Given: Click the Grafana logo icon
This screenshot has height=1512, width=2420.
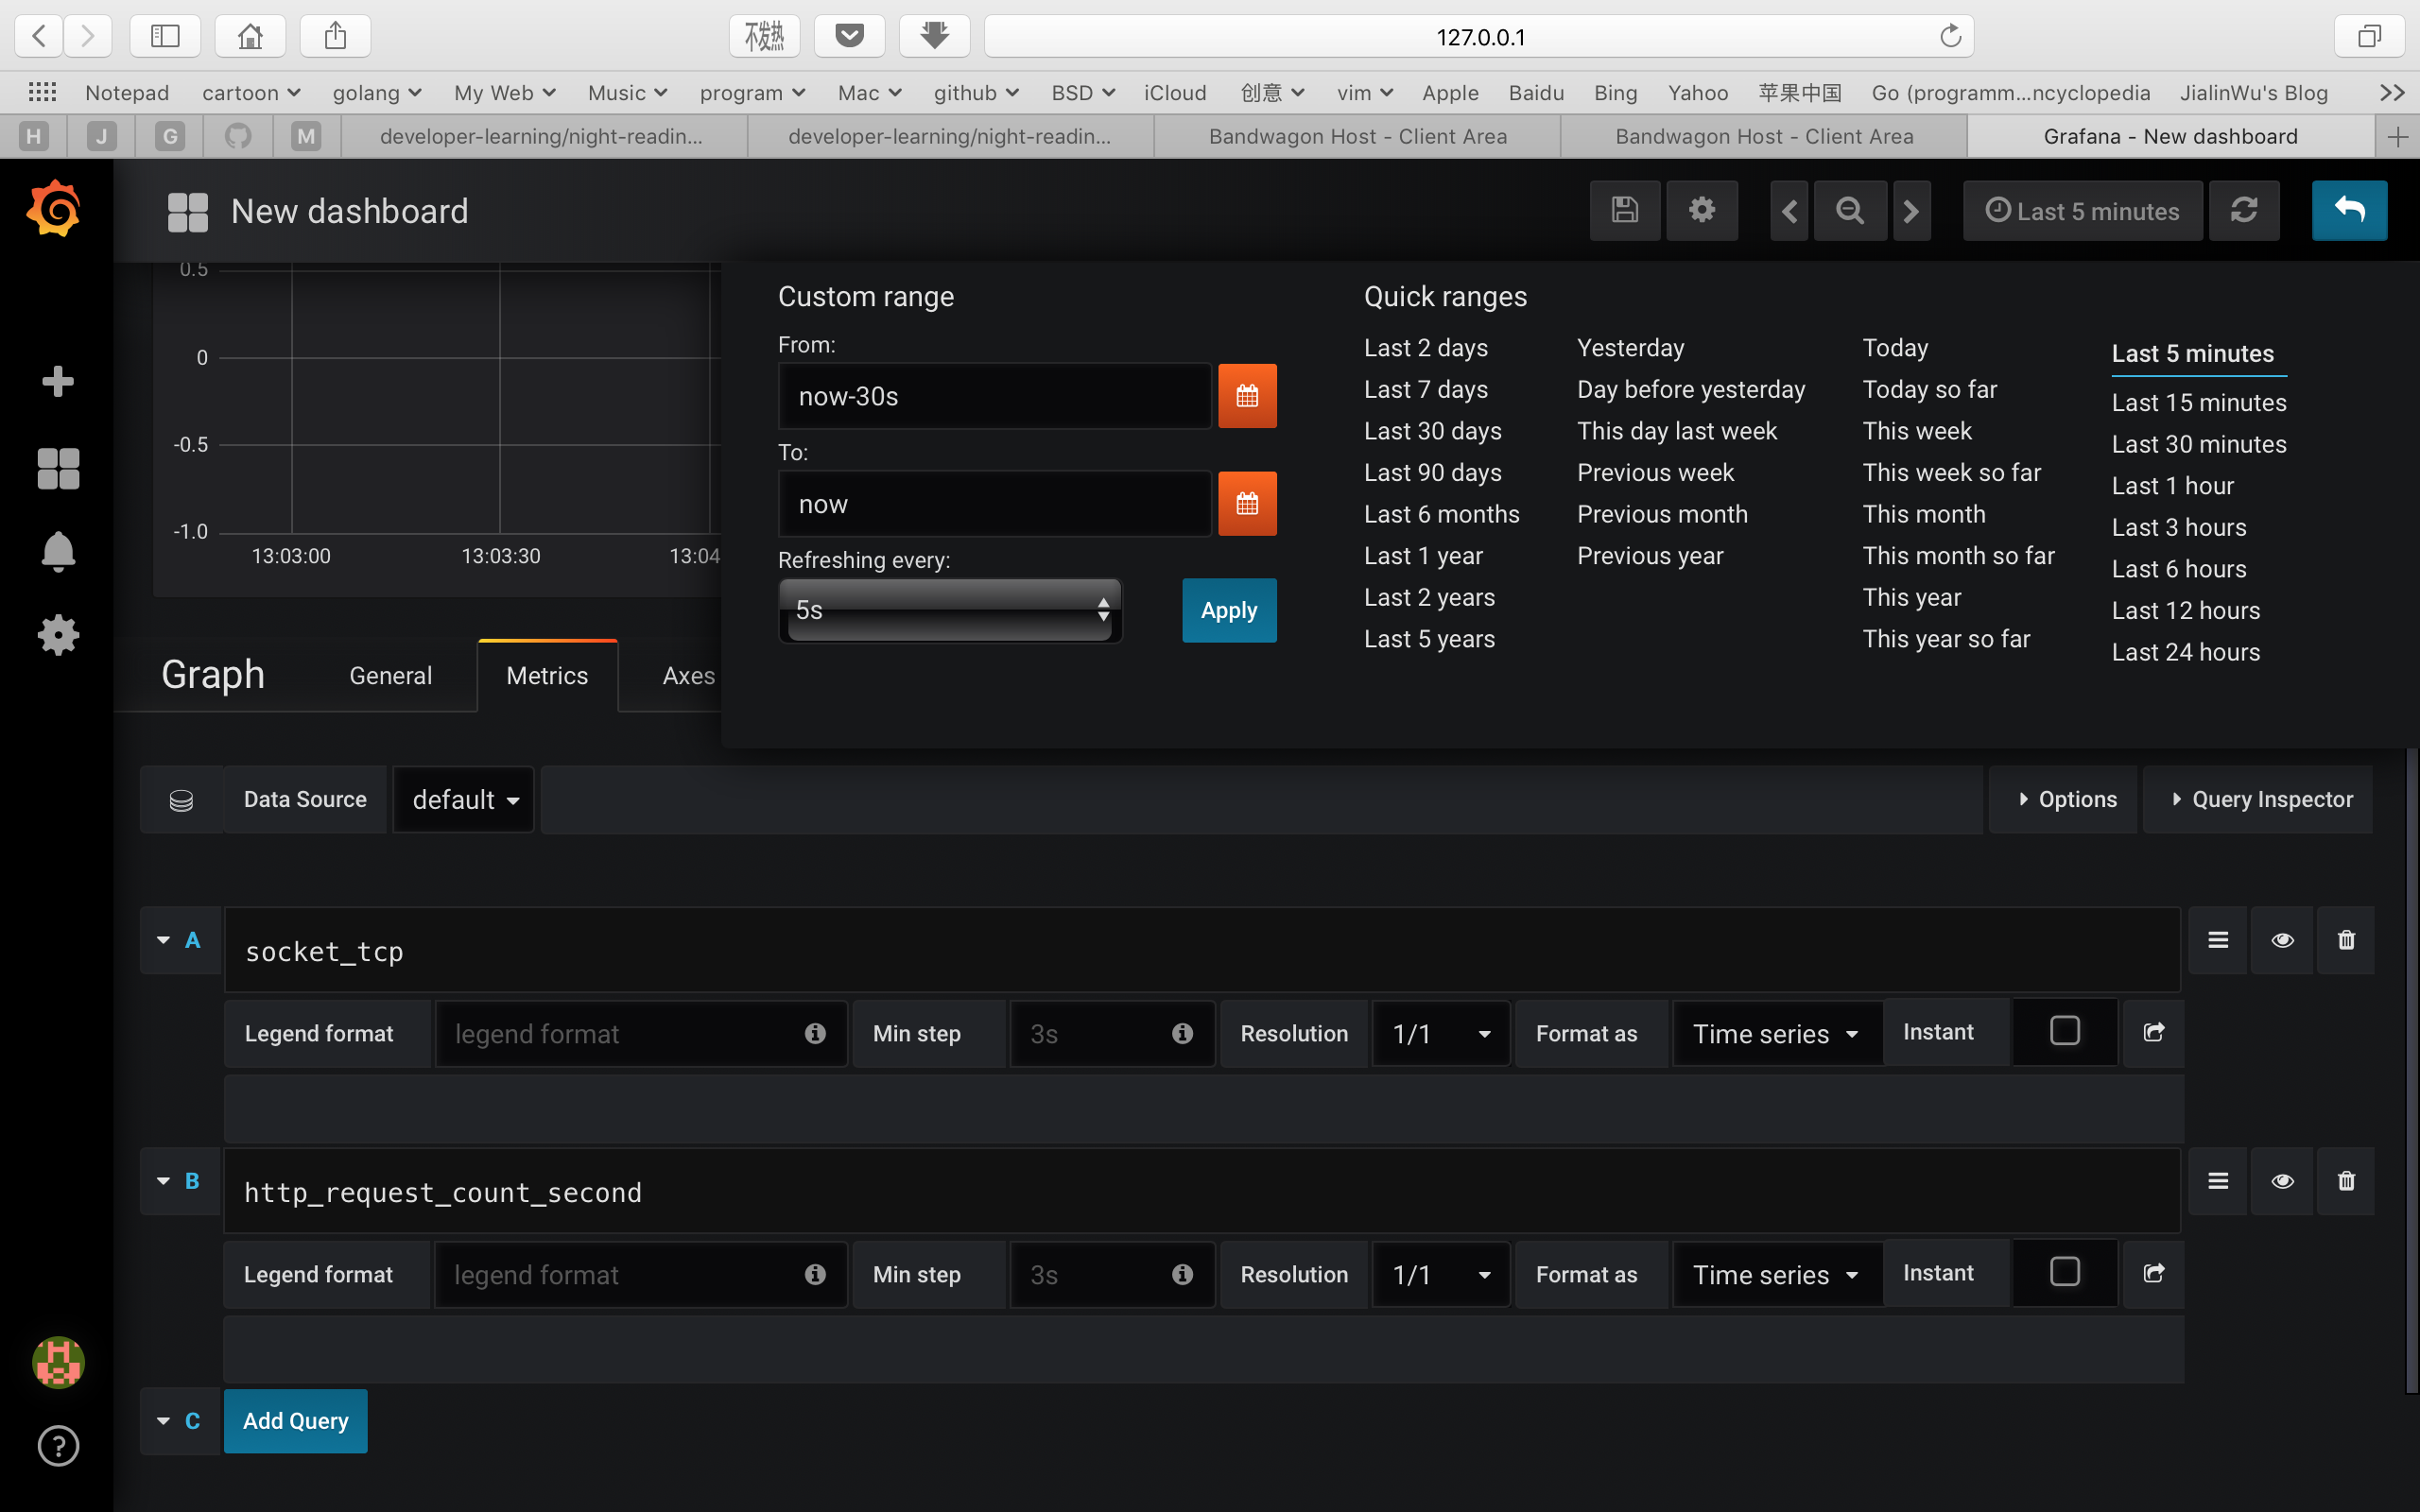Looking at the screenshot, I should pyautogui.click(x=55, y=209).
